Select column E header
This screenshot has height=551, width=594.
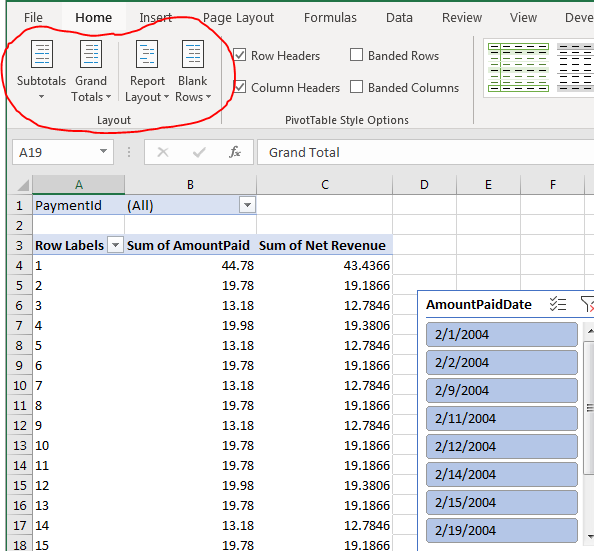tap(488, 185)
